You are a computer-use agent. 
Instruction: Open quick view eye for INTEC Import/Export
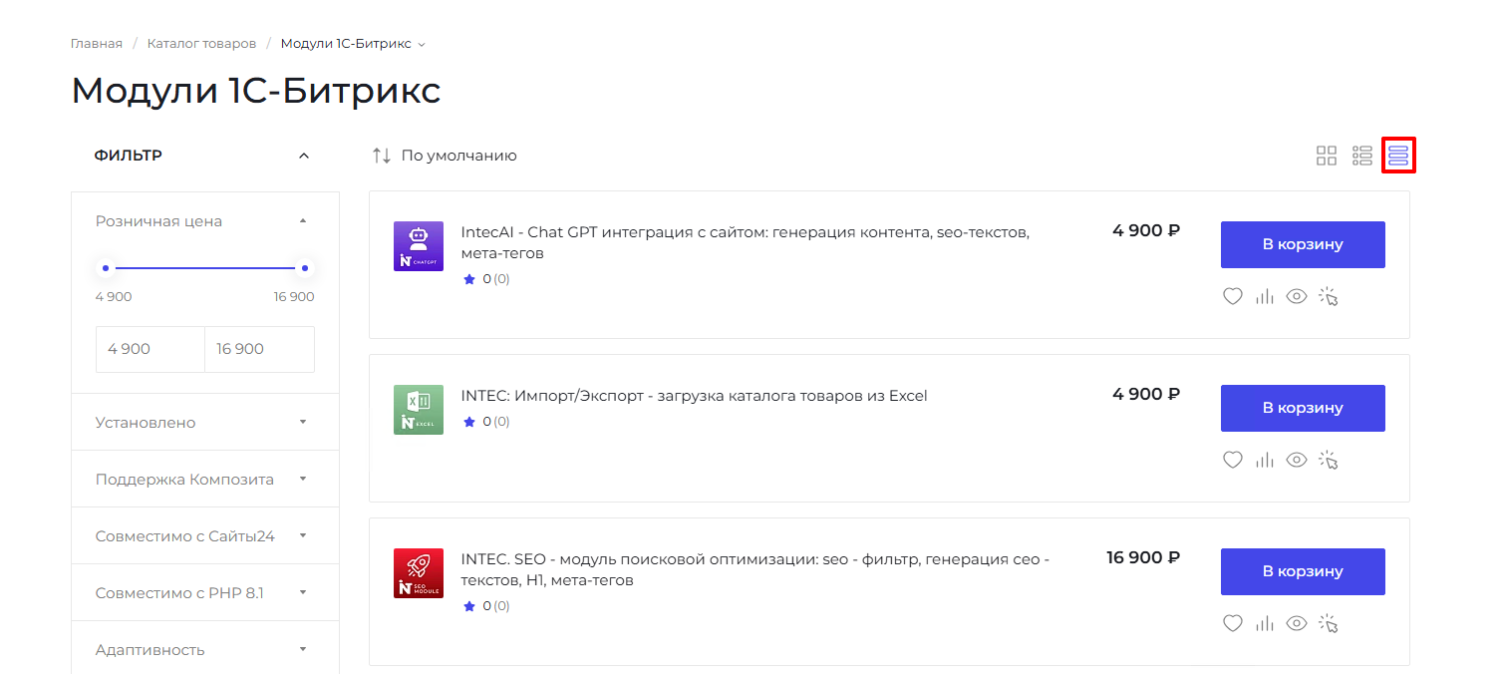[x=1296, y=460]
